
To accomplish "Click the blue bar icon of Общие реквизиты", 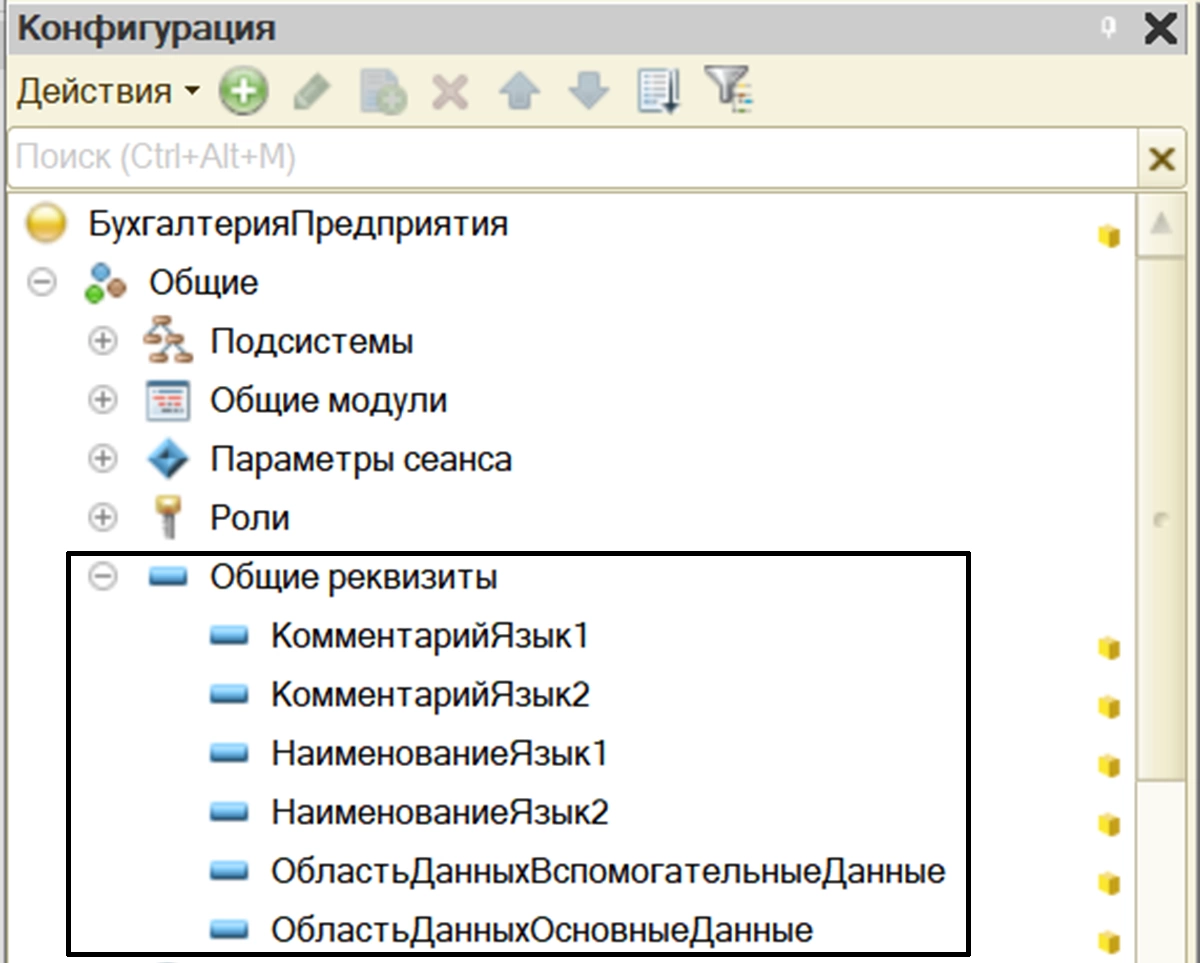I will pos(167,578).
